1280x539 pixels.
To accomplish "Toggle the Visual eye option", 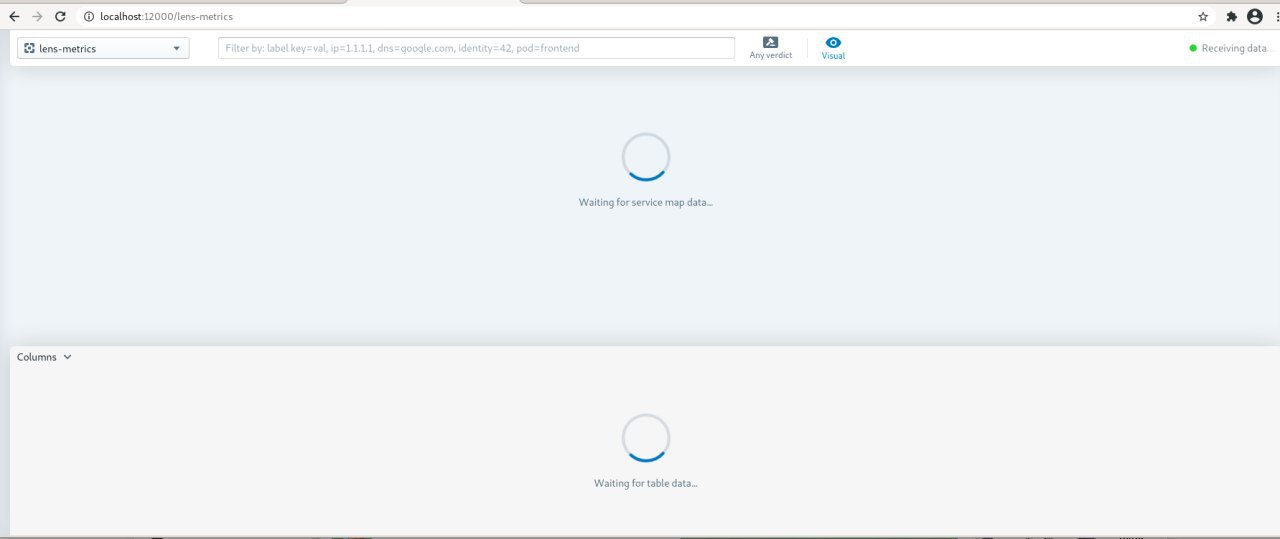I will point(833,48).
